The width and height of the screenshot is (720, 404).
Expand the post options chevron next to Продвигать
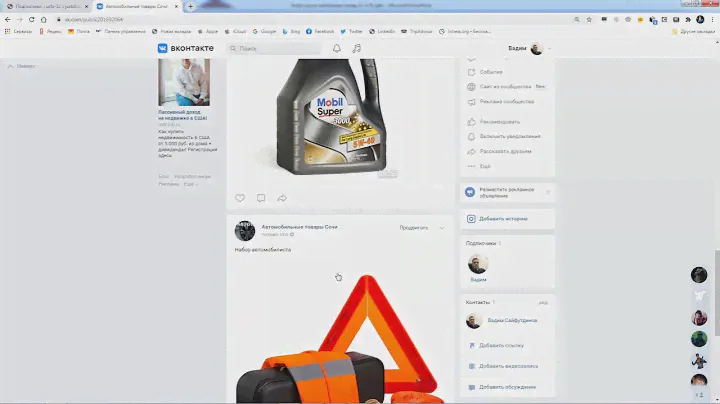(442, 228)
